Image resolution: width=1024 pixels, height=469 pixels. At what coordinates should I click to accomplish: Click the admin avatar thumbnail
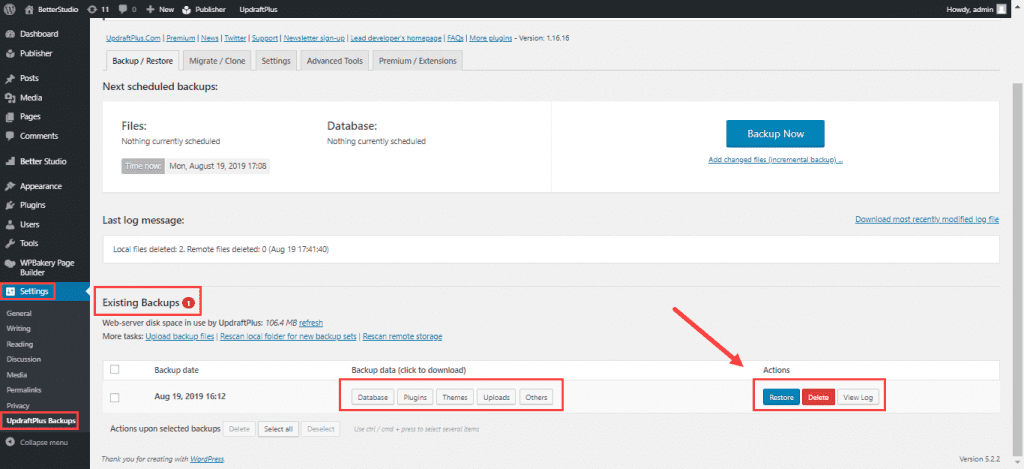click(1001, 9)
